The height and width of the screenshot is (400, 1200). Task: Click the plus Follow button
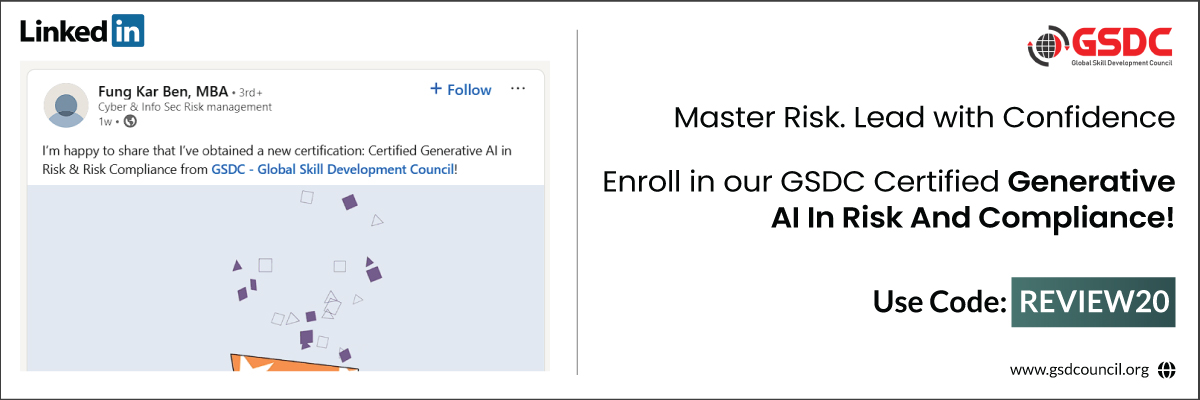pyautogui.click(x=460, y=90)
